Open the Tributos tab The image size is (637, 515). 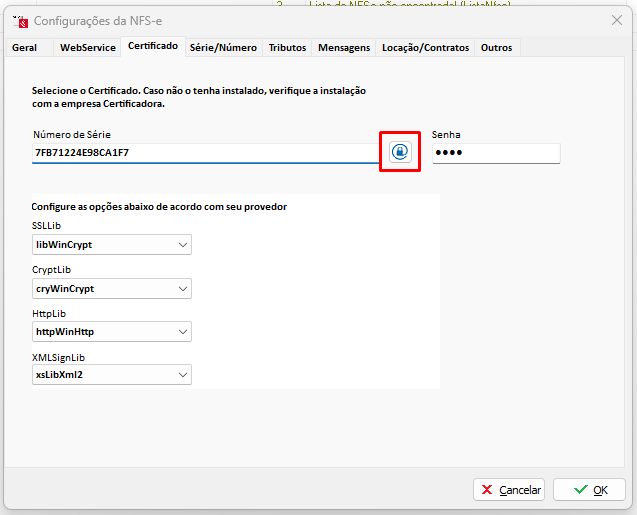pyautogui.click(x=288, y=48)
